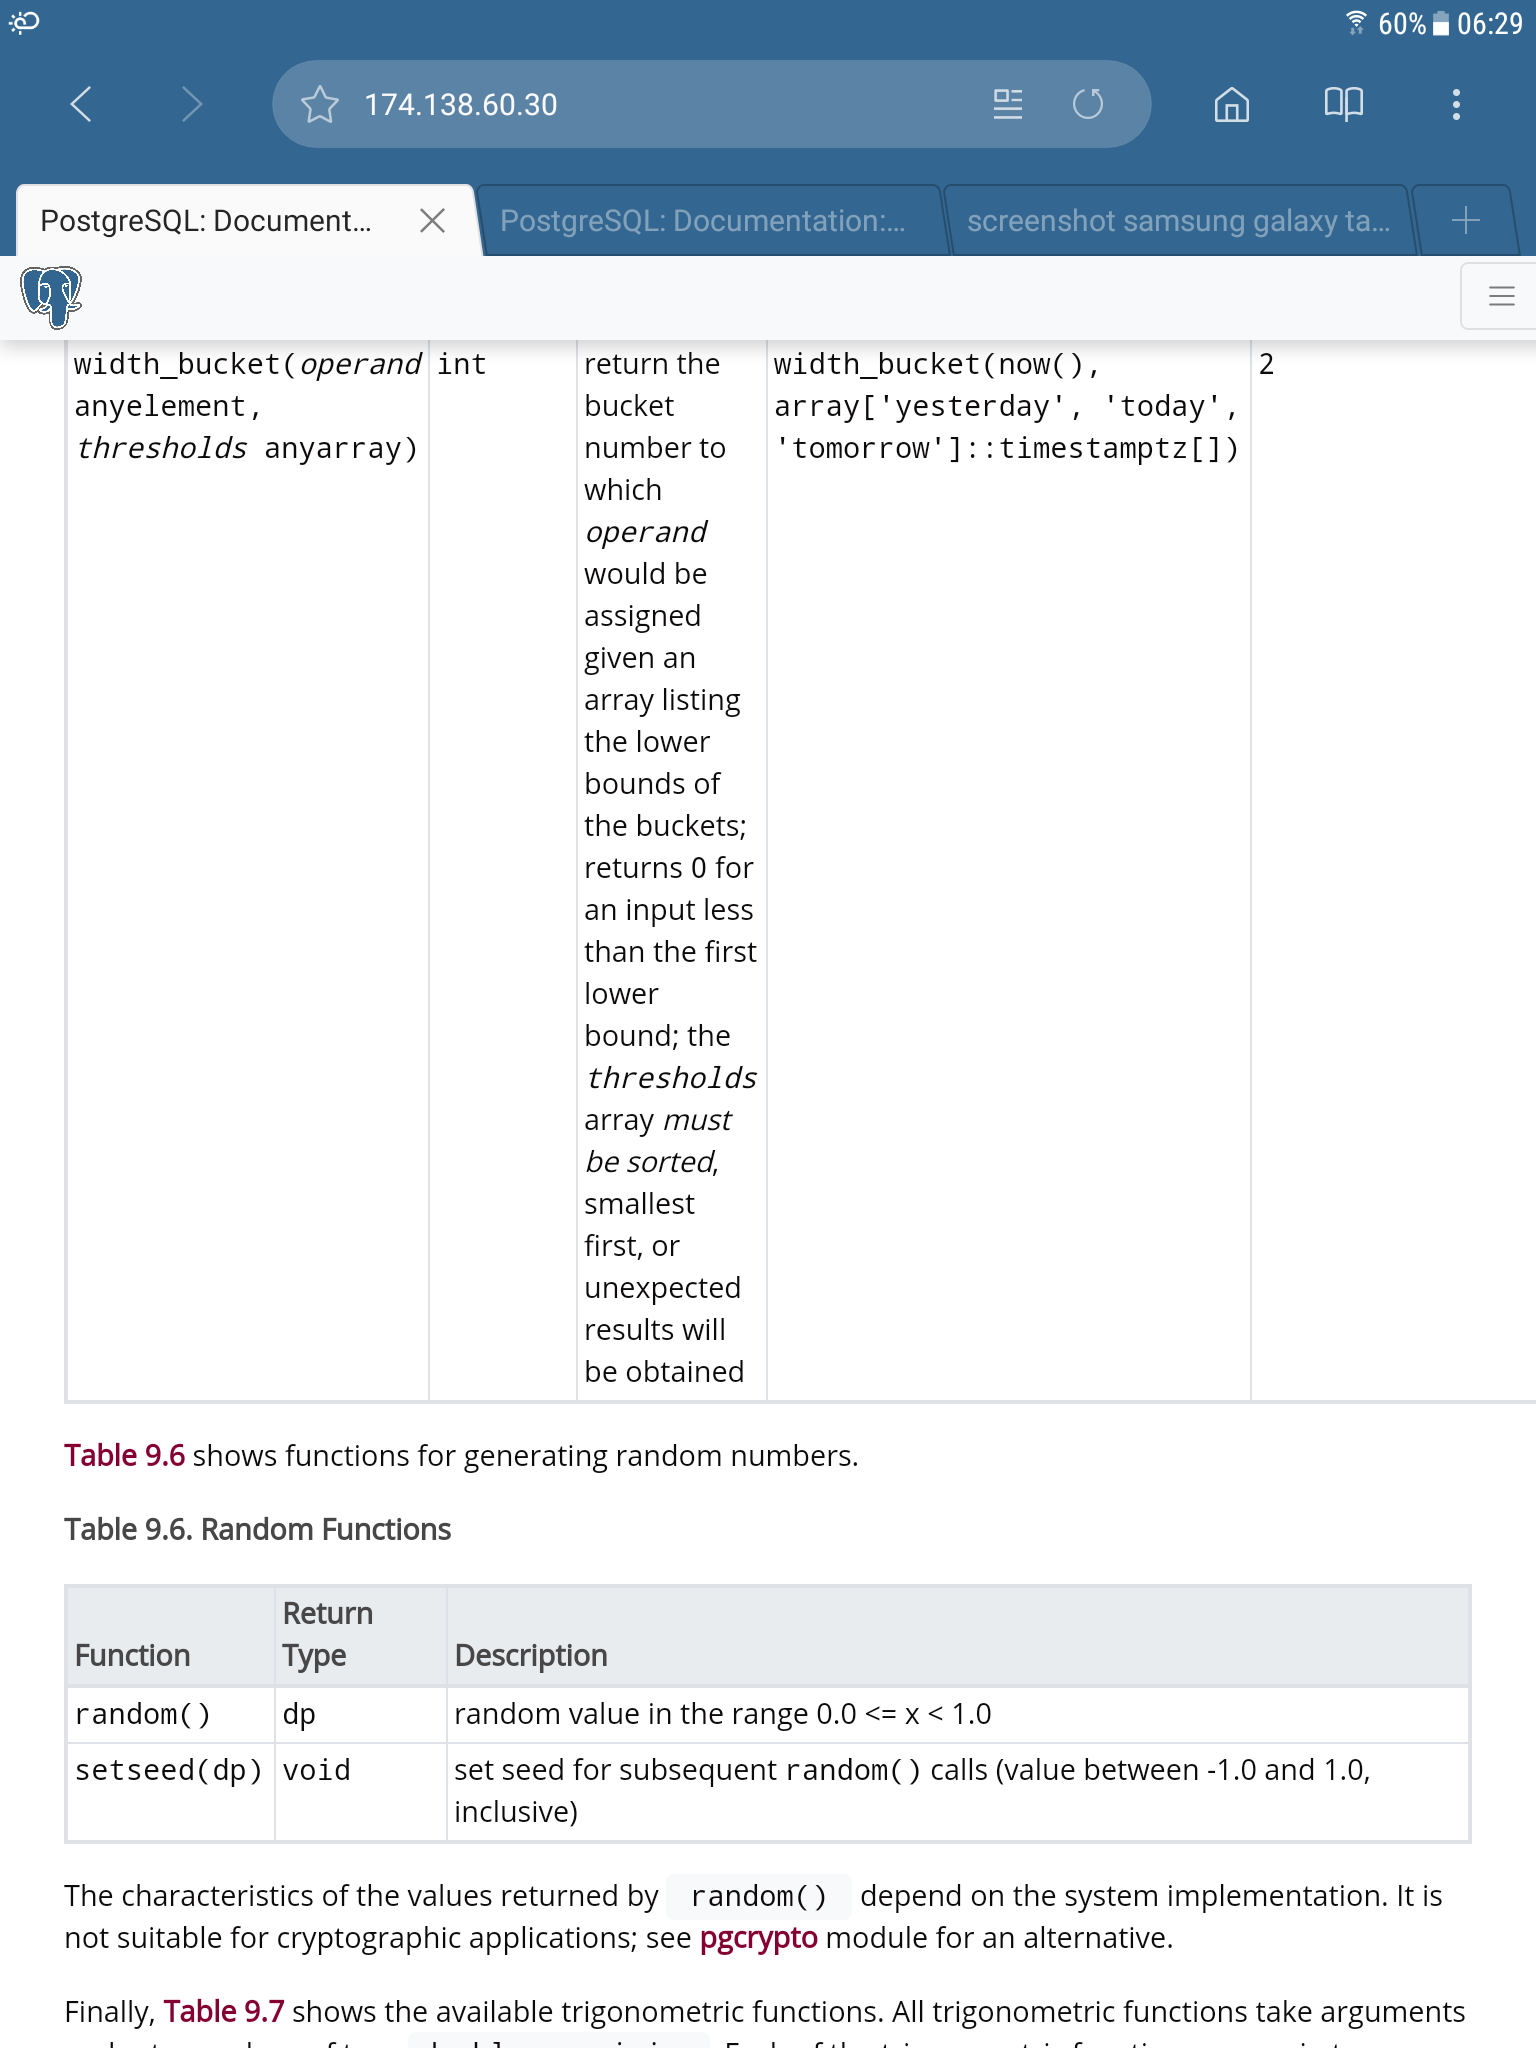Tap the setseed(dp) function table cell
1536x2048 pixels.
coord(168,1770)
